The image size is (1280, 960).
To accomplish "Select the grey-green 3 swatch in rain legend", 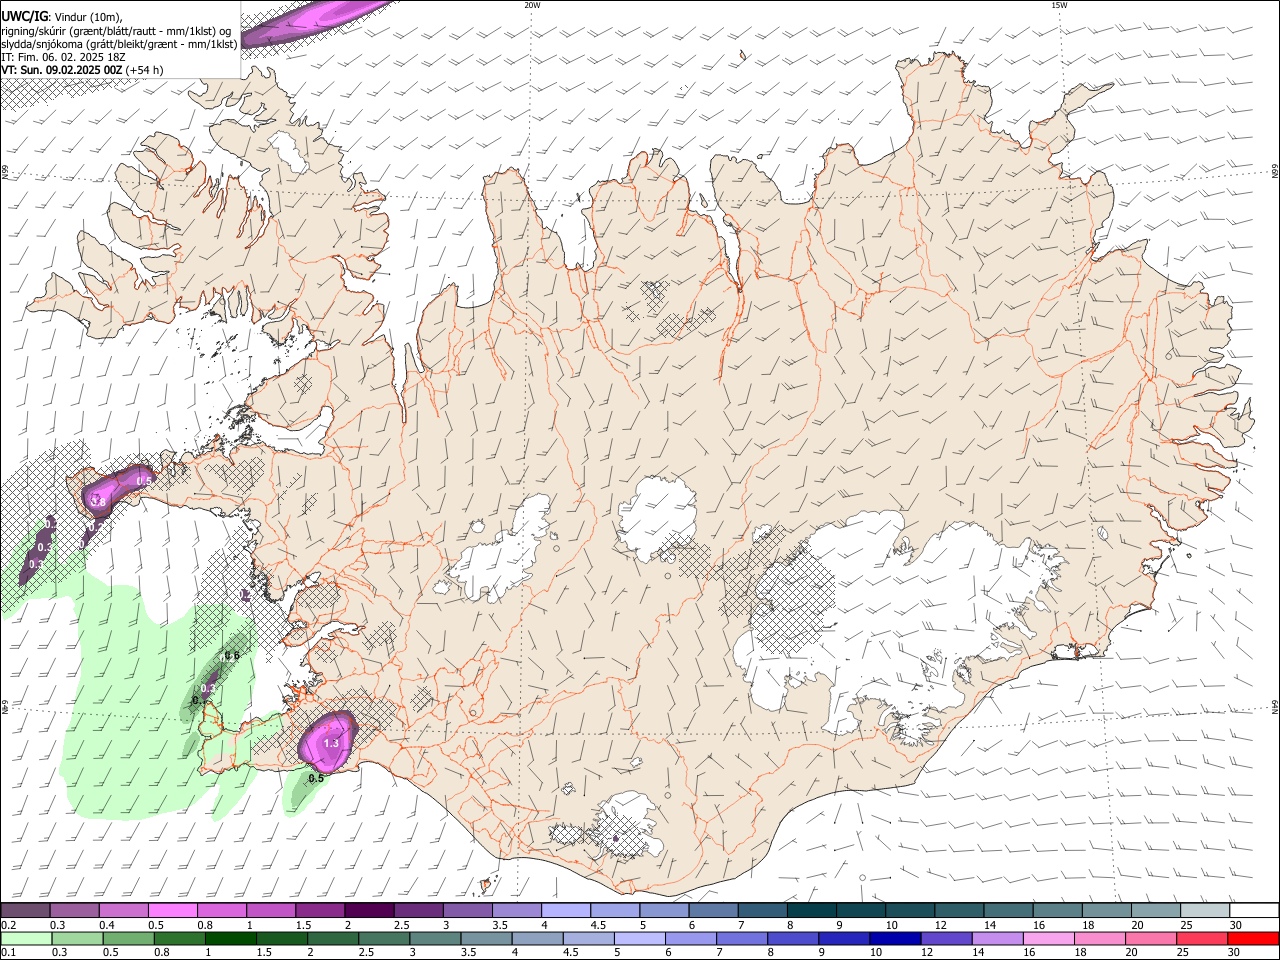I will point(435,939).
